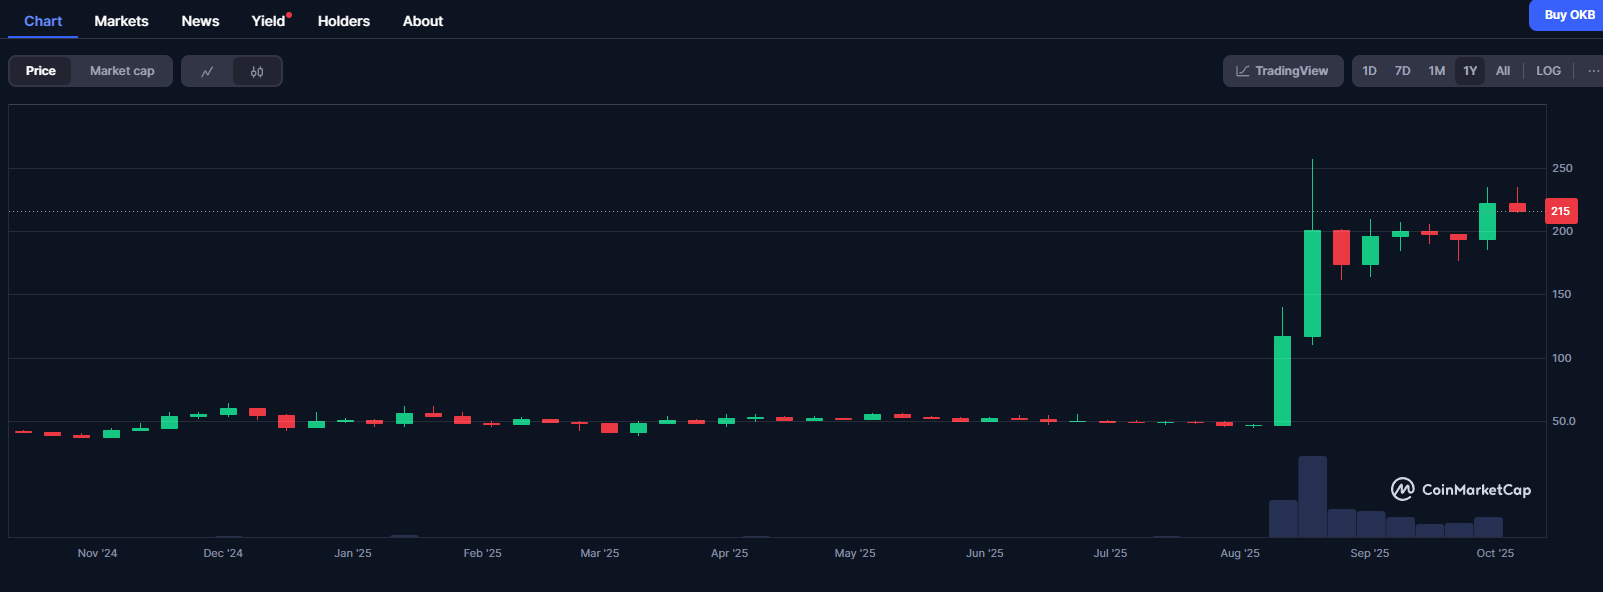Image resolution: width=1603 pixels, height=592 pixels.
Task: Click the 50.0 price axis label
Action: pyautogui.click(x=1564, y=421)
